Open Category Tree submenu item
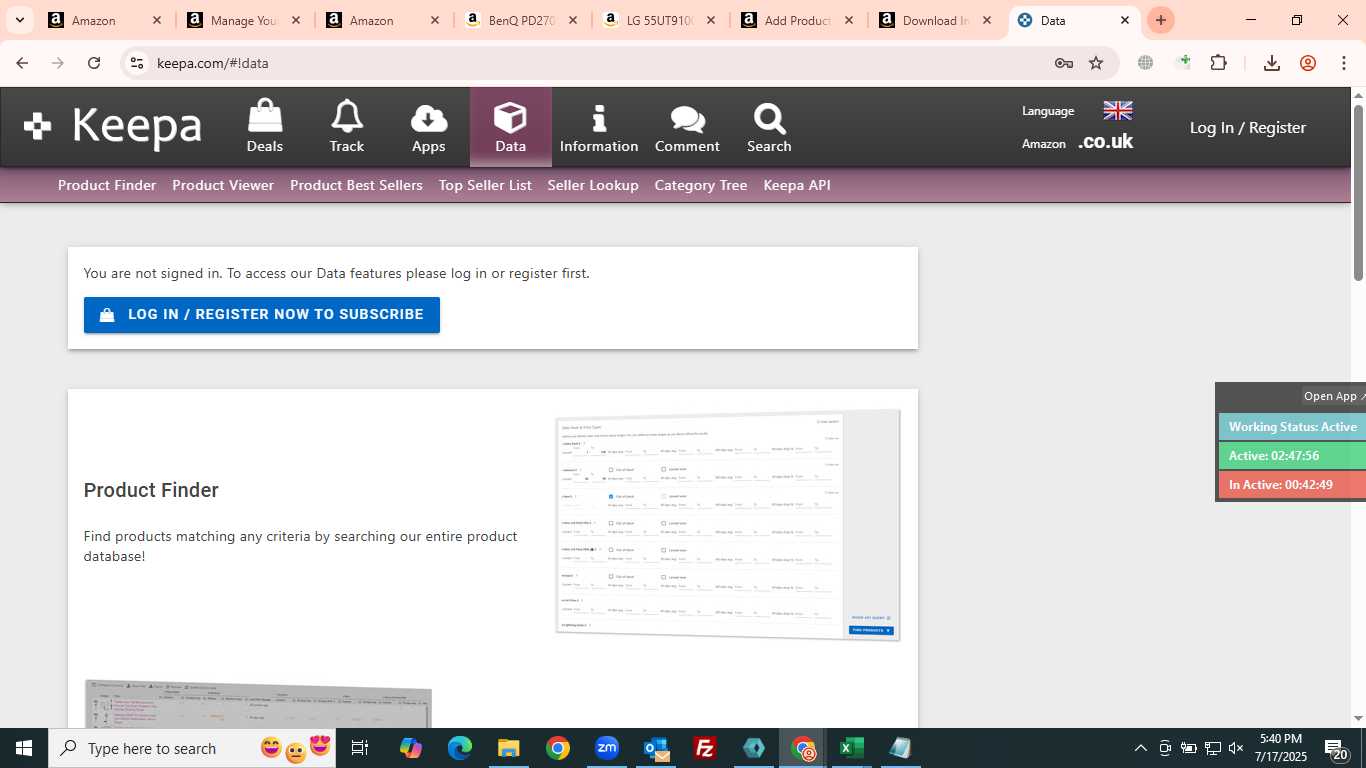 [700, 185]
